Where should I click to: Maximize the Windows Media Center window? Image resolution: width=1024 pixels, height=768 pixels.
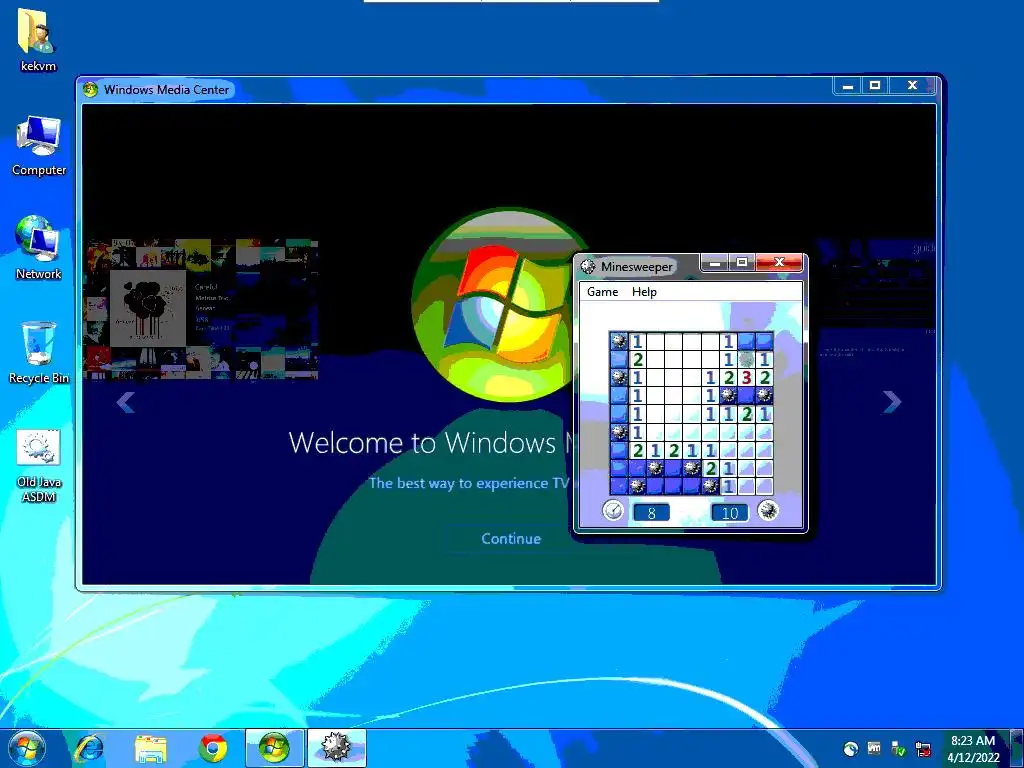pyautogui.click(x=875, y=86)
